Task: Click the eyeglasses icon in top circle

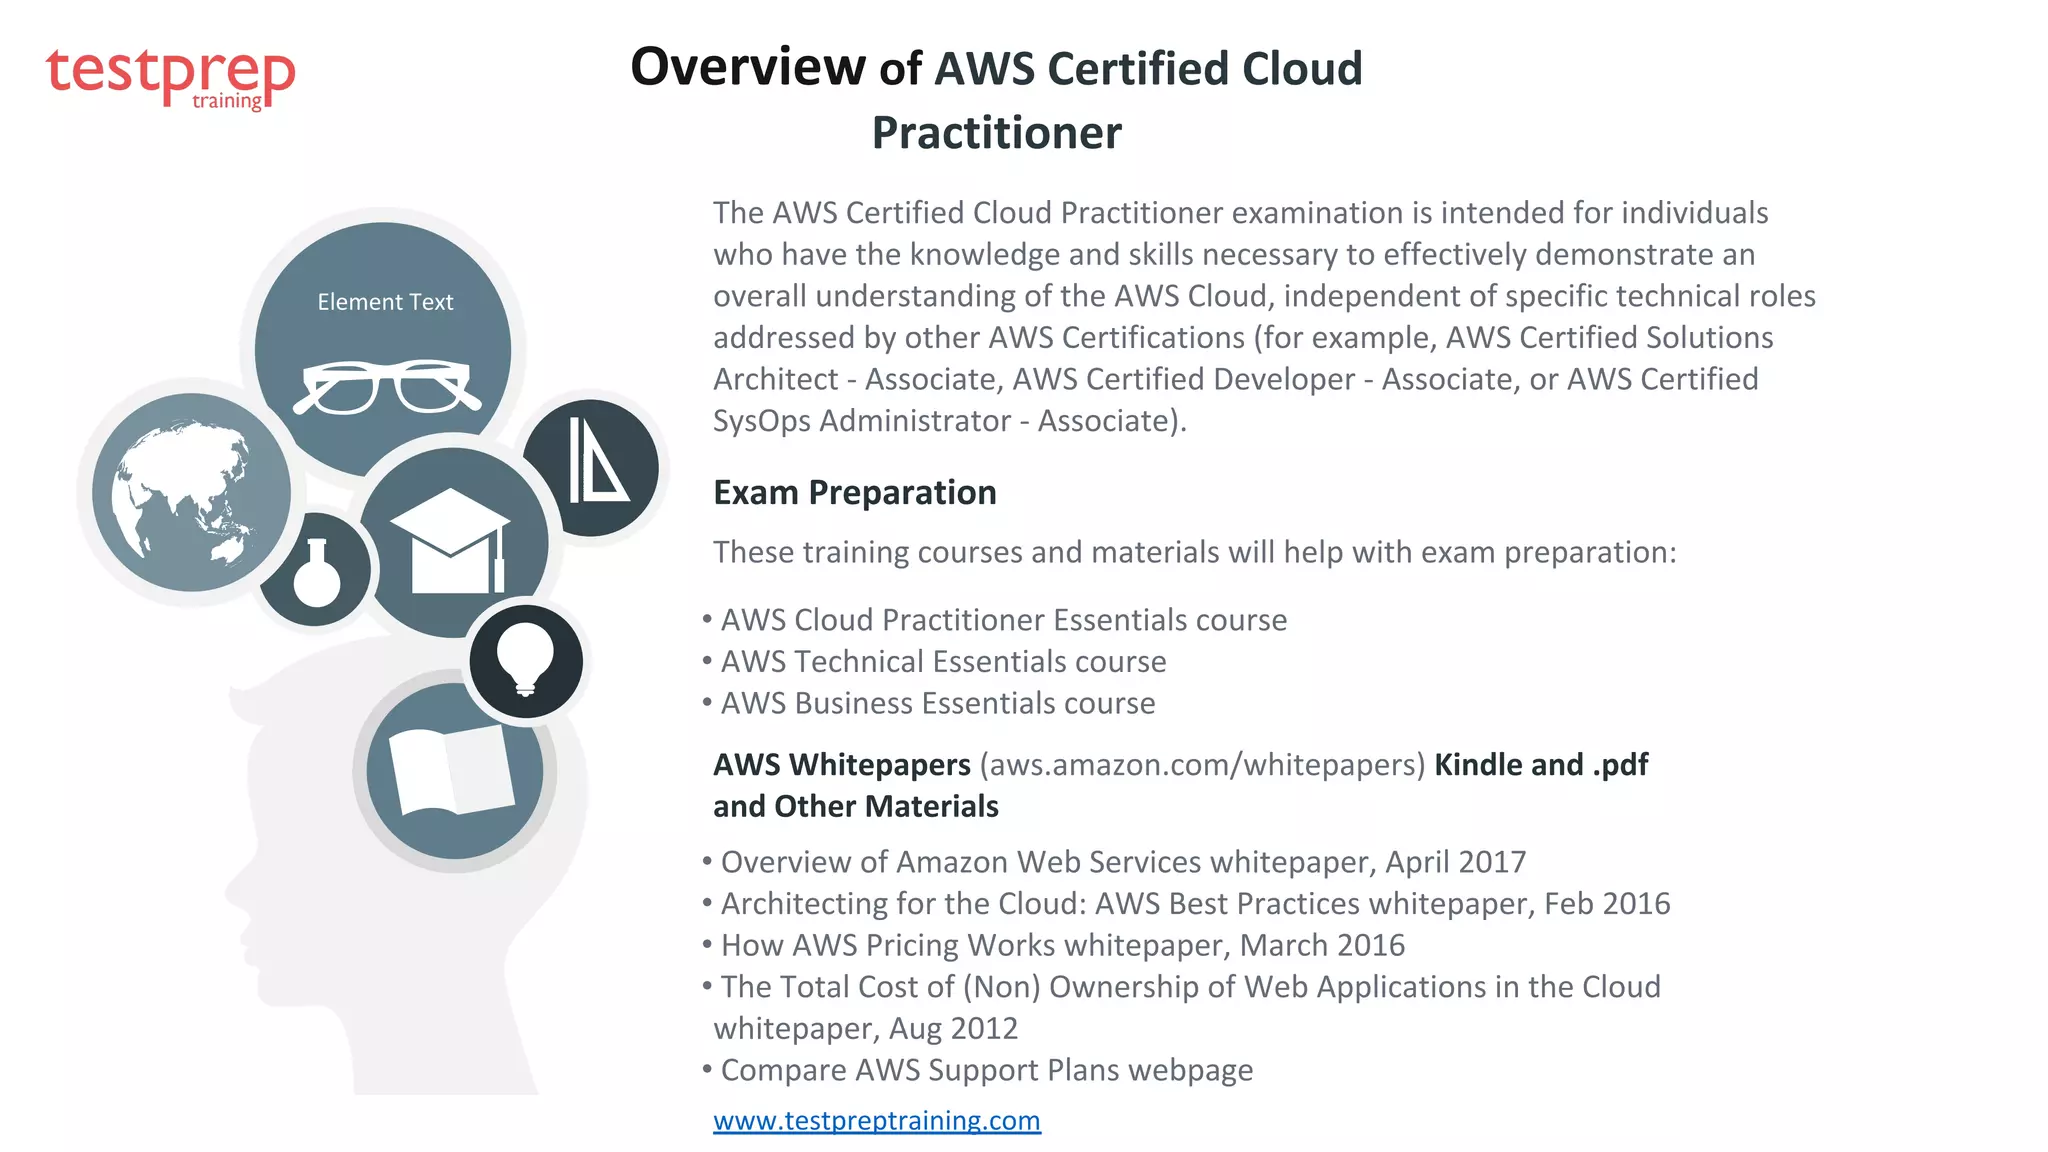Action: (x=386, y=387)
